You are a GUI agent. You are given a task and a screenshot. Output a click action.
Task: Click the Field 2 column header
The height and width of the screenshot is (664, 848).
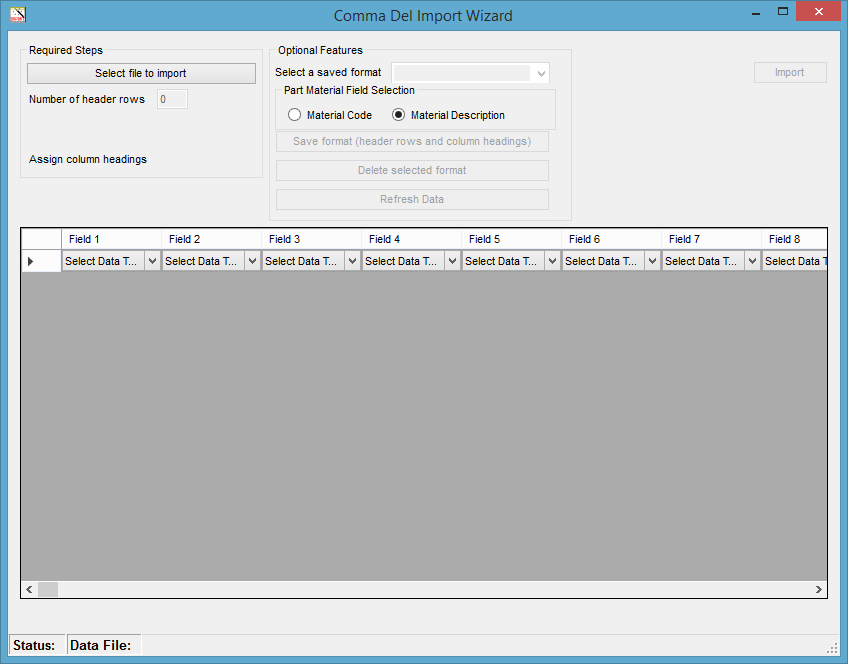[211, 239]
